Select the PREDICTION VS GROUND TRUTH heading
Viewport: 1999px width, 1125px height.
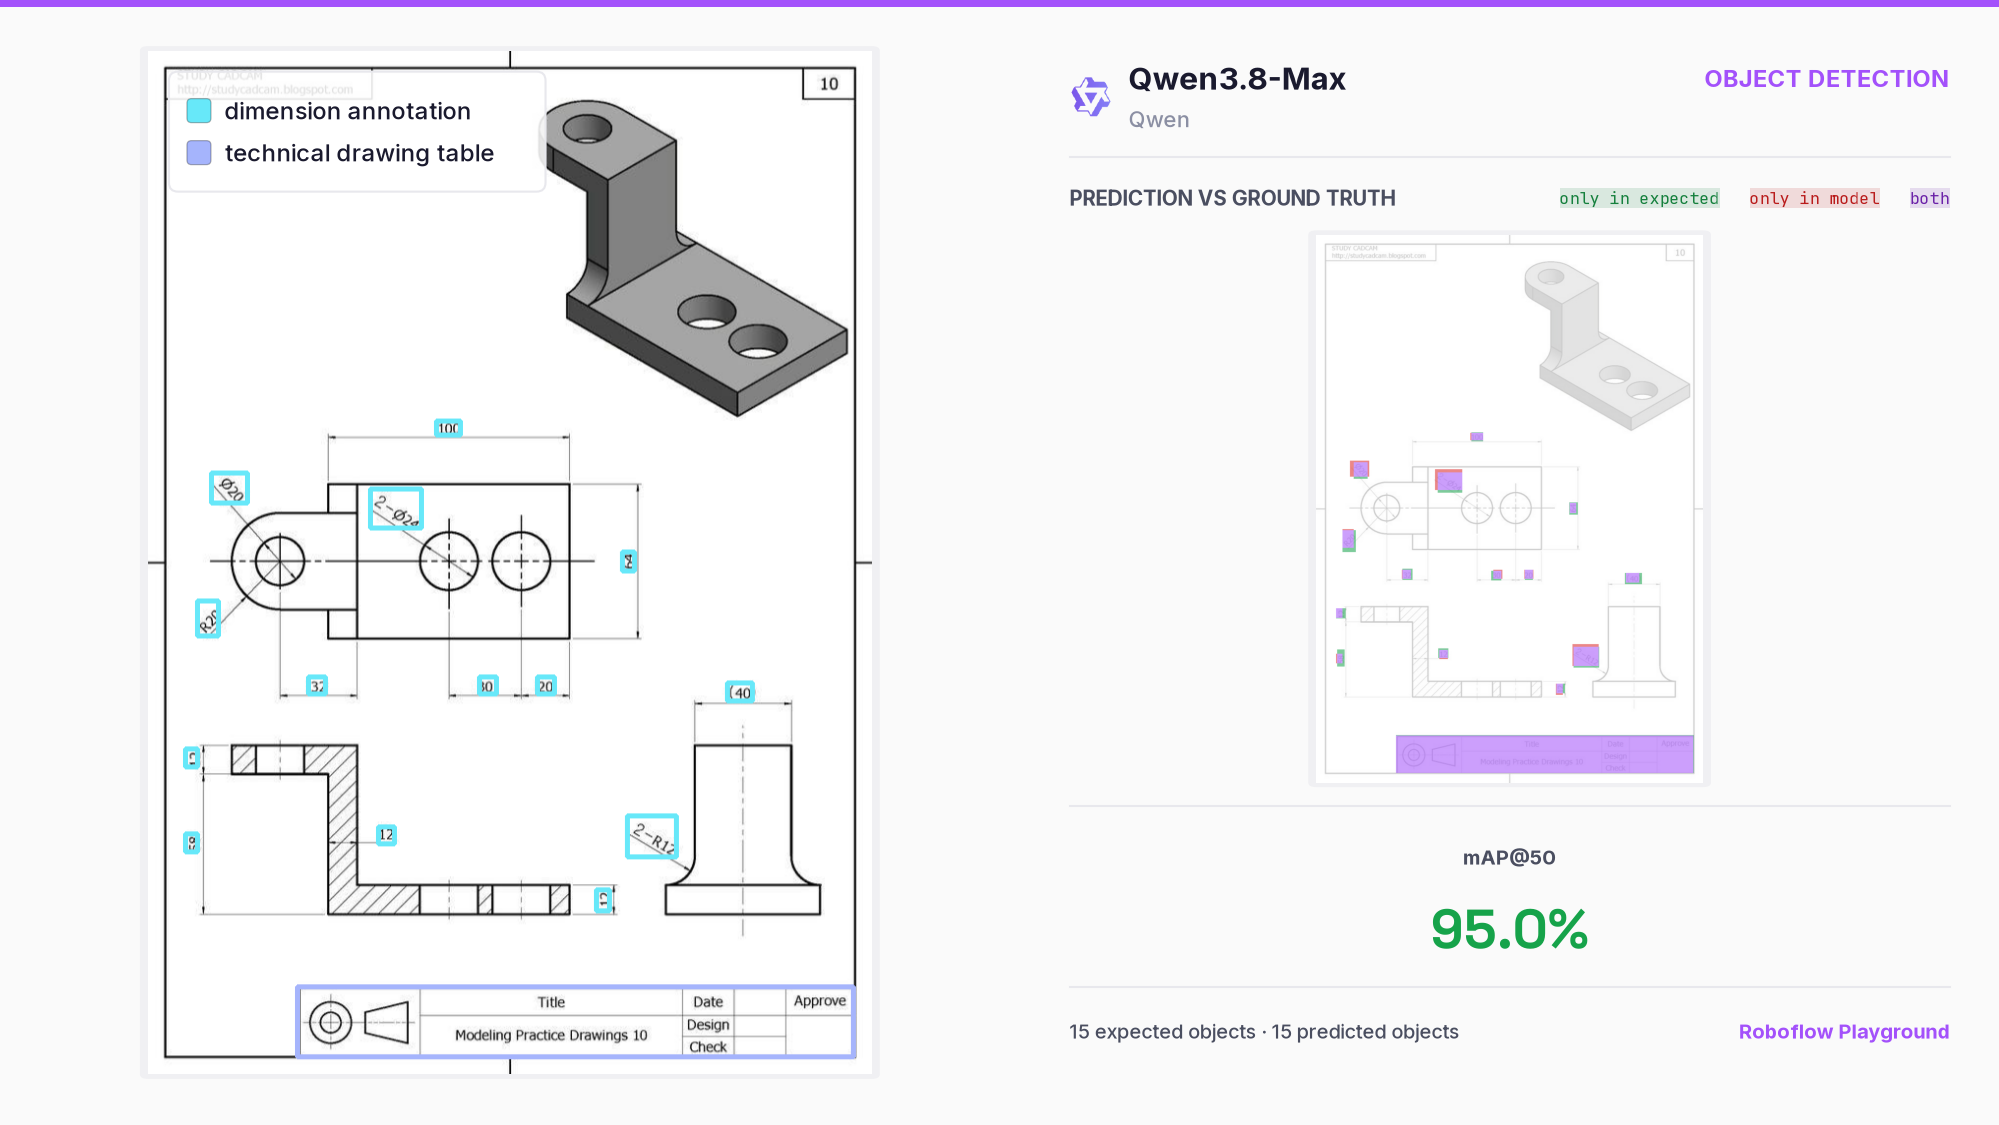1232,198
